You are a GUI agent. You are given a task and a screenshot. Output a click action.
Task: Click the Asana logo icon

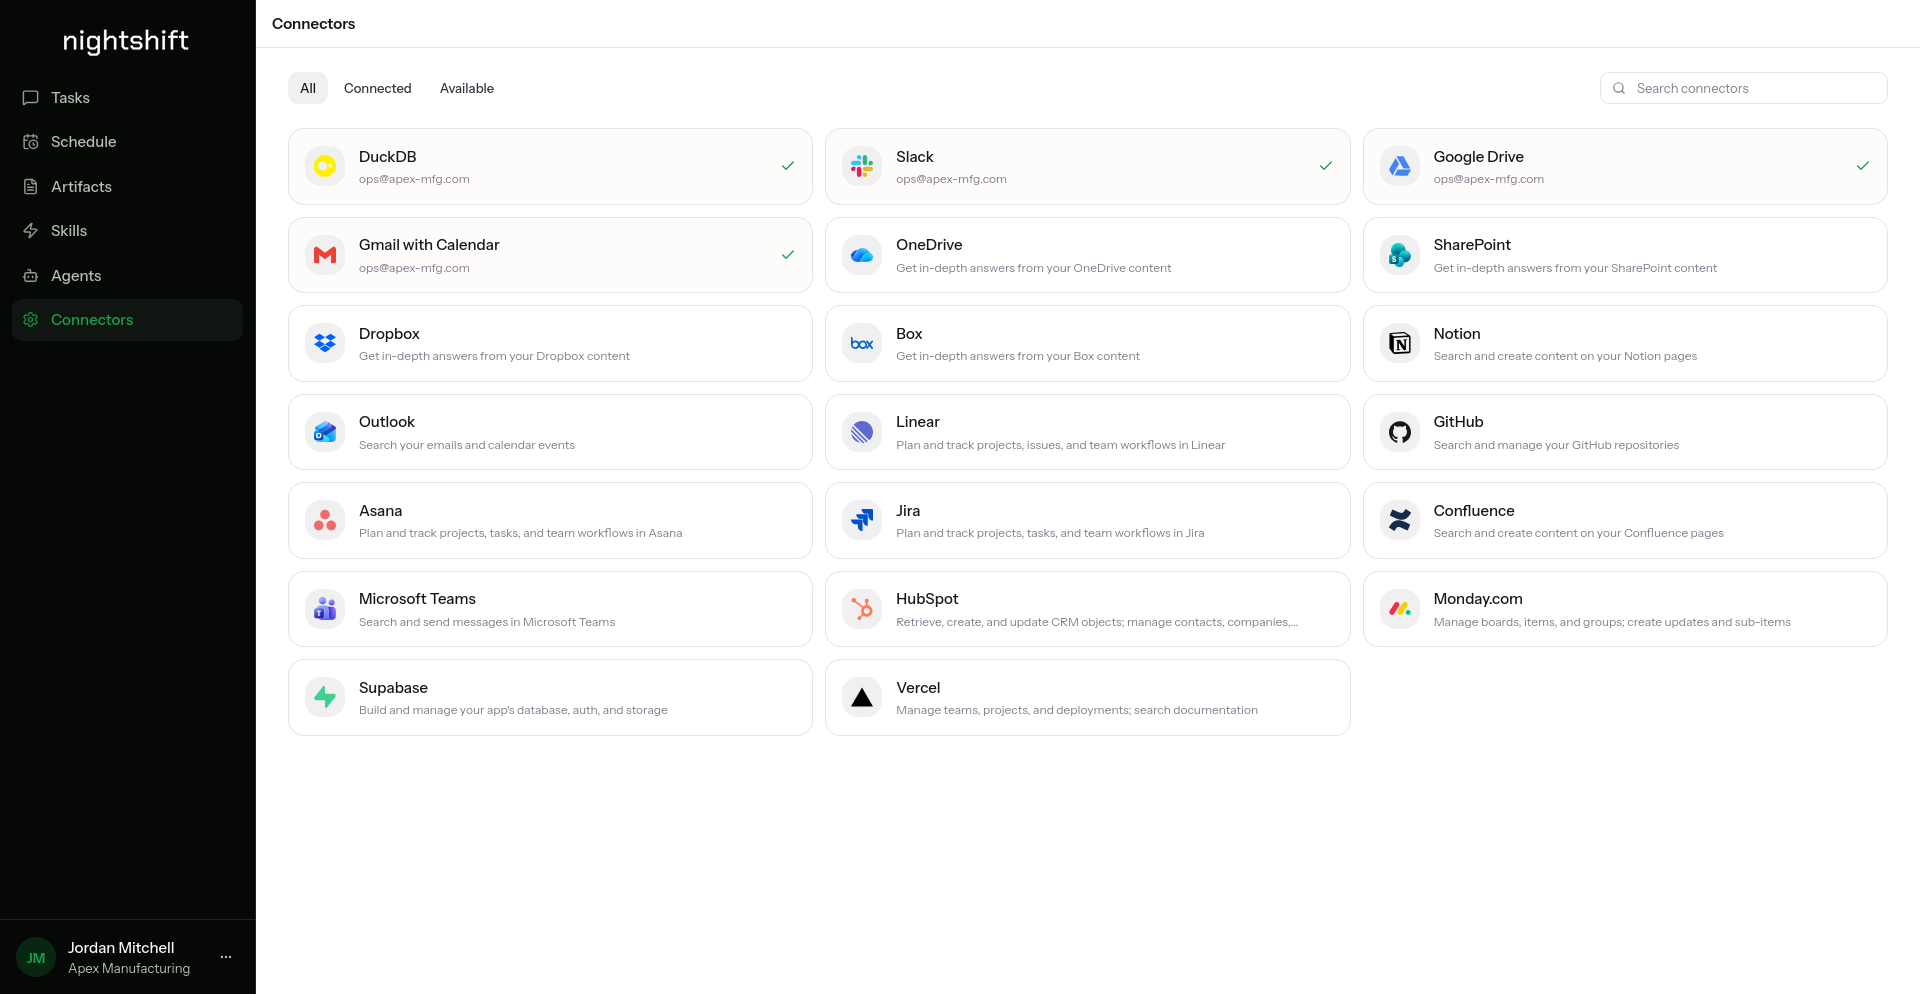(325, 520)
